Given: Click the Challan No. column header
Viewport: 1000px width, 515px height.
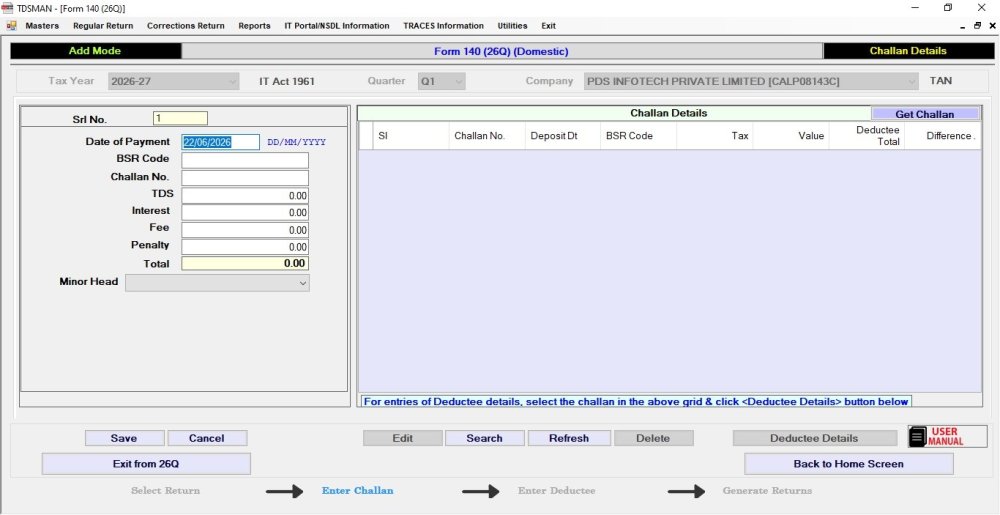Looking at the screenshot, I should tap(487, 136).
